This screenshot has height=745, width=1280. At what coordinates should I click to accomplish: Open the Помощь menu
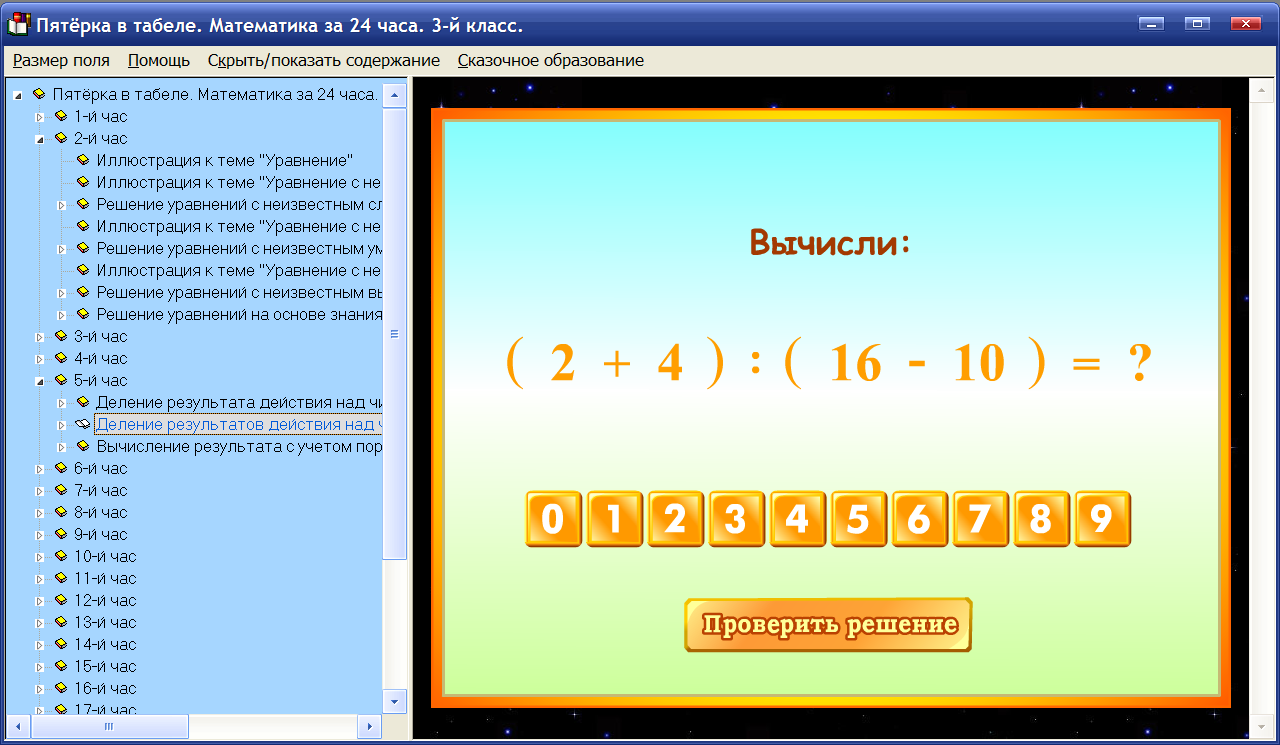click(159, 60)
